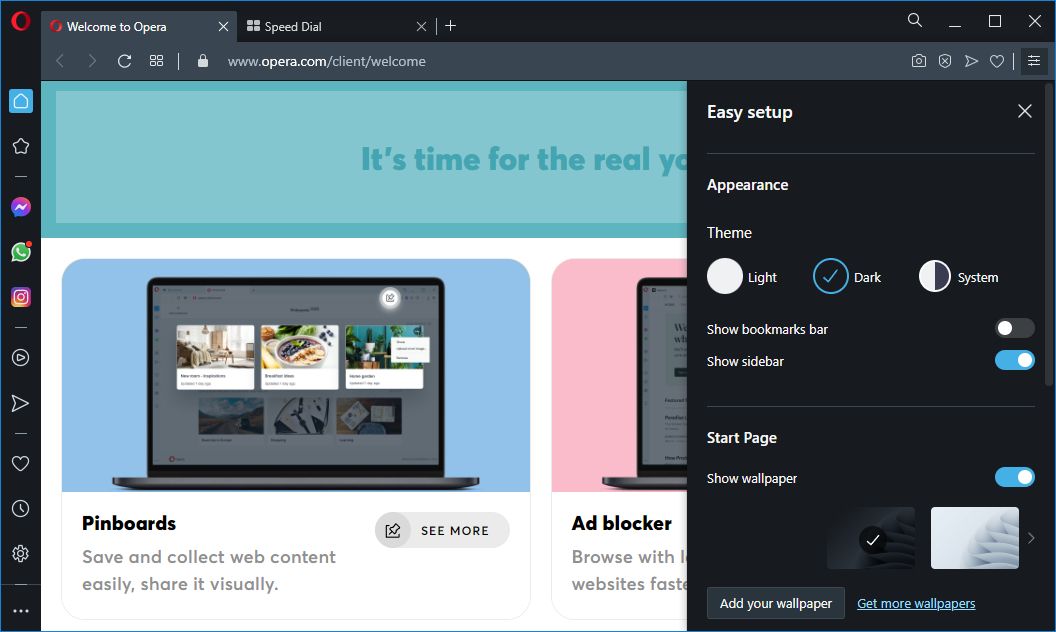Open WhatsApp in the sidebar
The image size is (1056, 632).
(21, 252)
